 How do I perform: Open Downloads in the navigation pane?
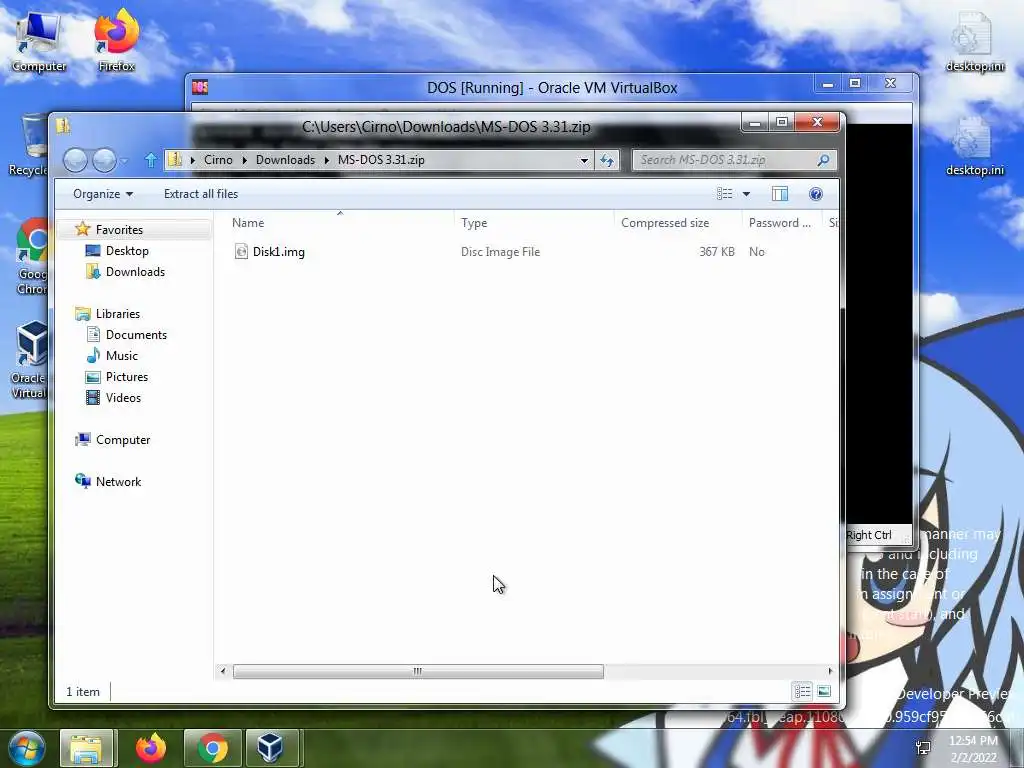click(x=135, y=272)
